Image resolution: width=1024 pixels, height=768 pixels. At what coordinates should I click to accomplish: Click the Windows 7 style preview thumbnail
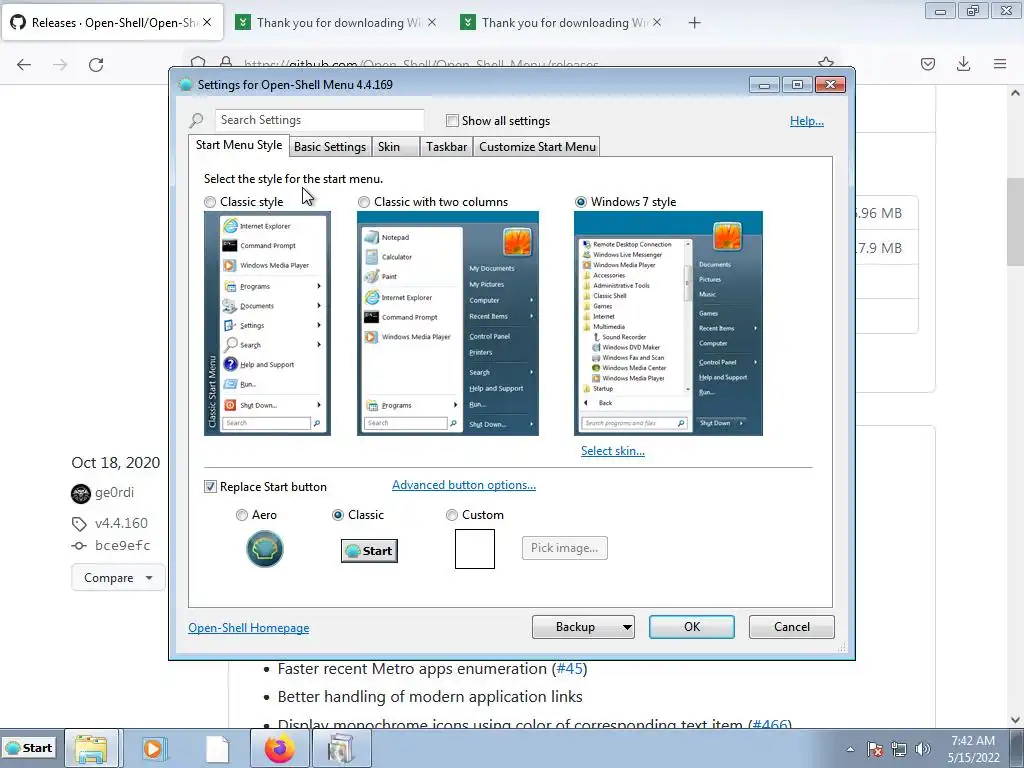click(x=668, y=323)
